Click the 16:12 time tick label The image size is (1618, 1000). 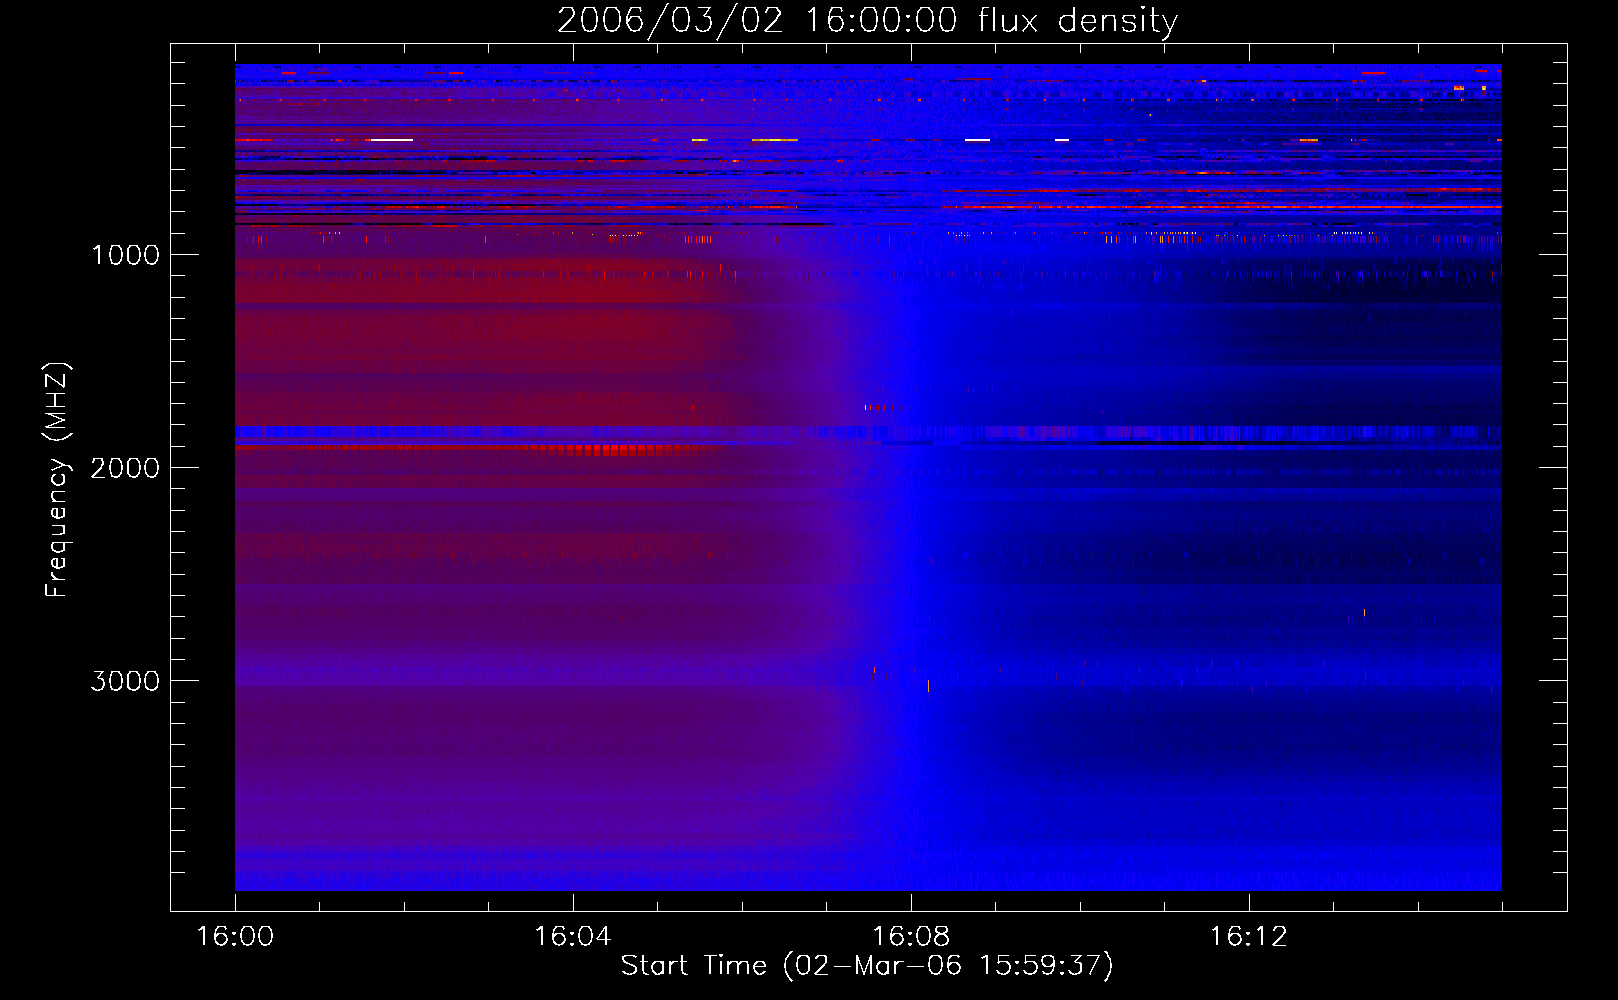coord(1249,937)
